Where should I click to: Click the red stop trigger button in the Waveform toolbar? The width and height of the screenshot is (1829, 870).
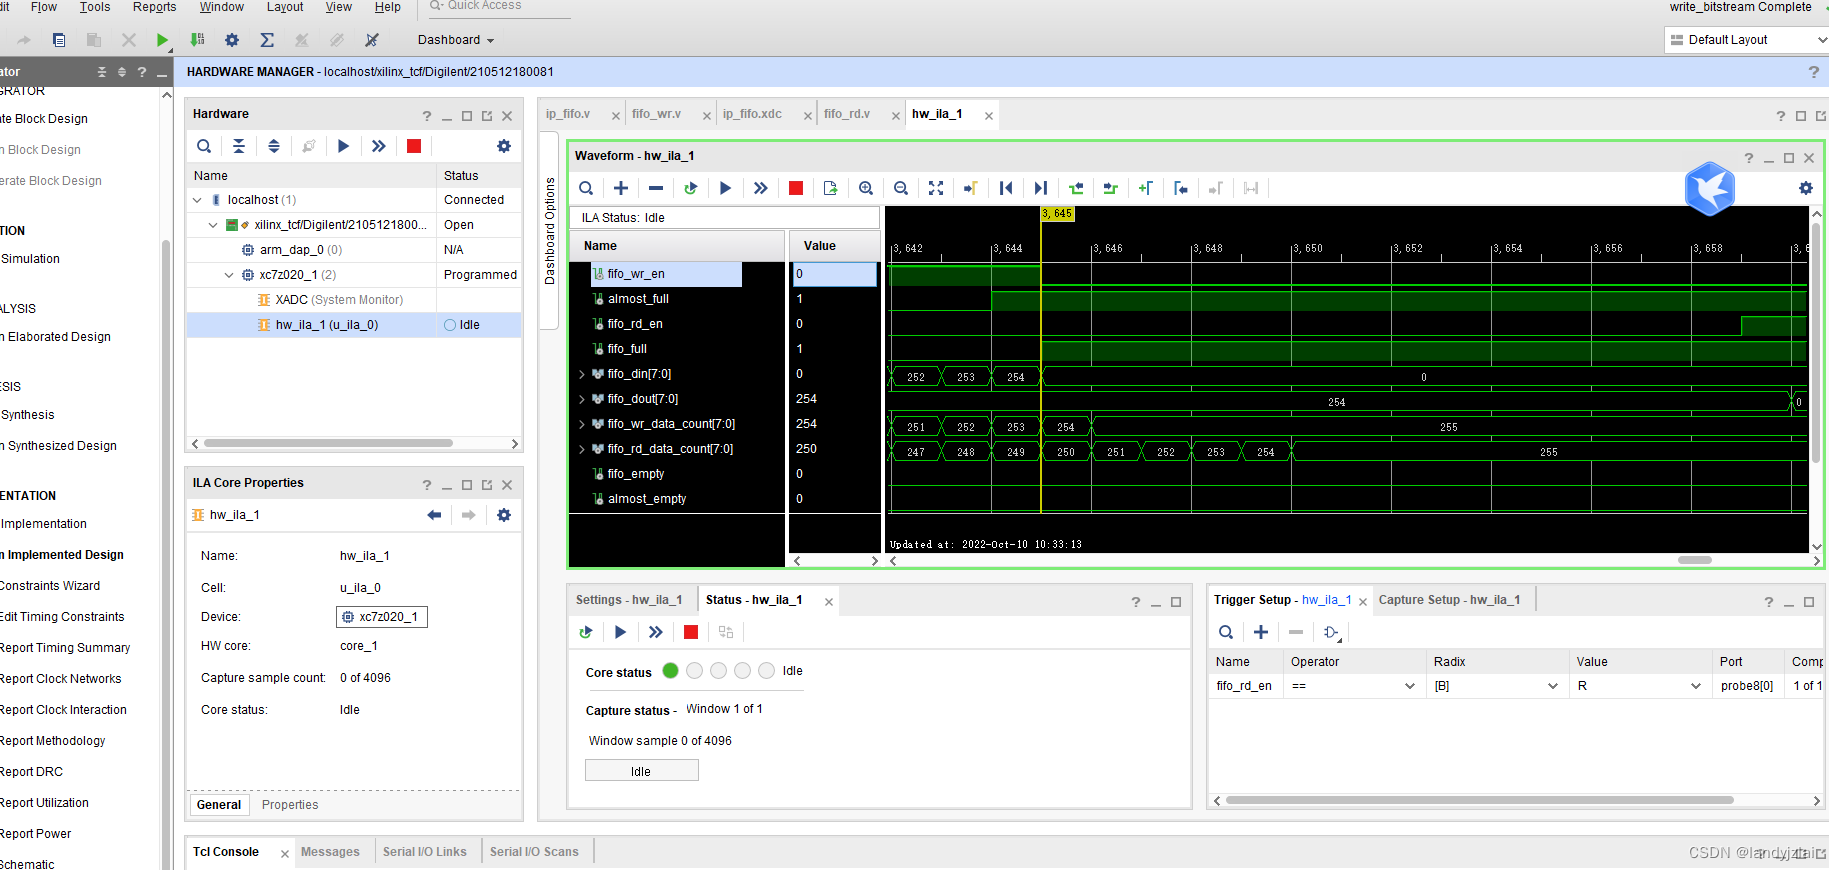point(796,188)
